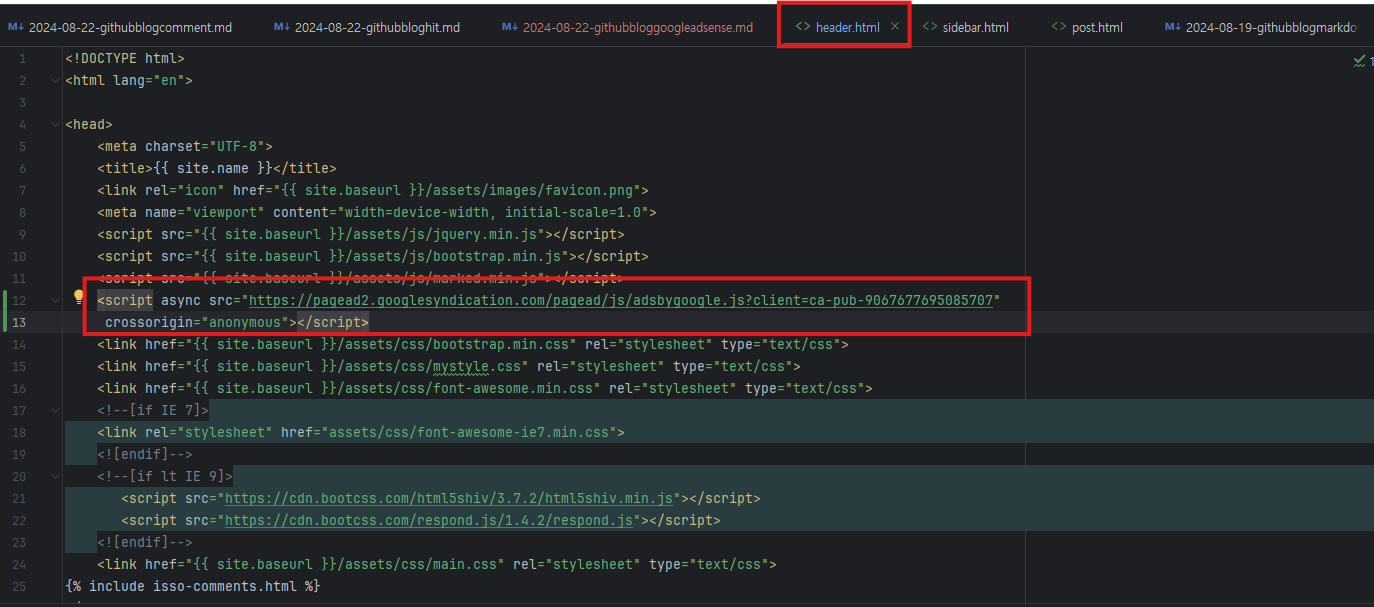Viewport: 1374px width, 607px height.
Task: Click '{{ site.name }}' inside the title tag
Action: 213,168
